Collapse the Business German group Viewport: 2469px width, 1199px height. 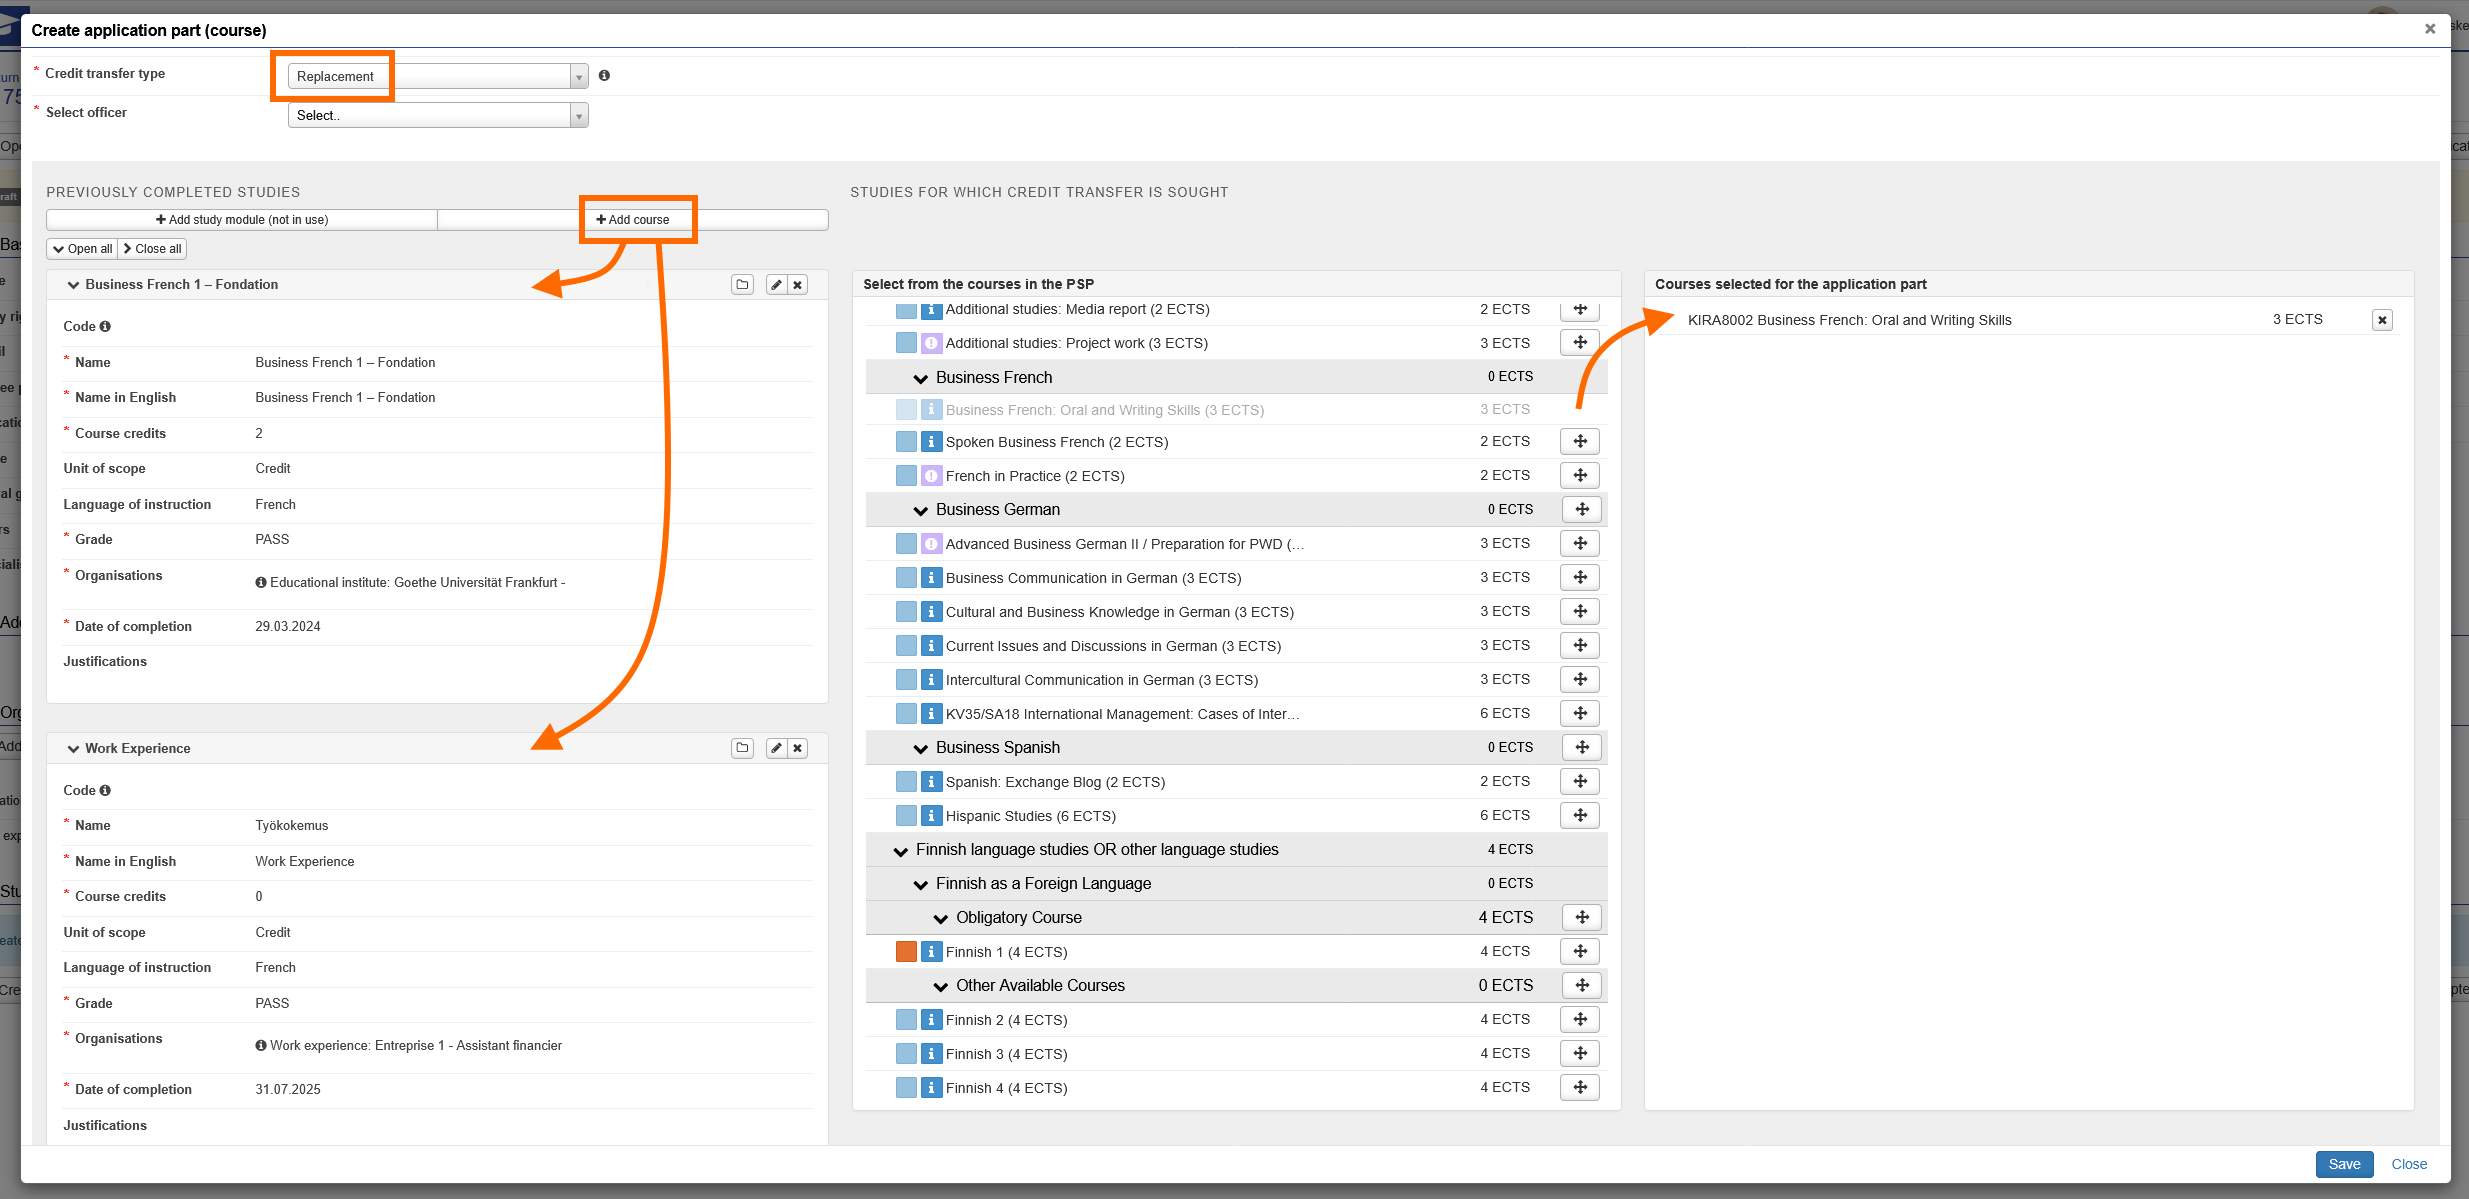click(x=921, y=510)
